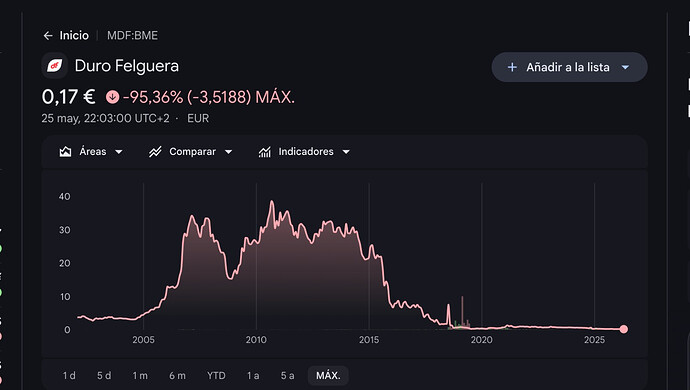Open the Indicadores dropdown menu

click(304, 152)
